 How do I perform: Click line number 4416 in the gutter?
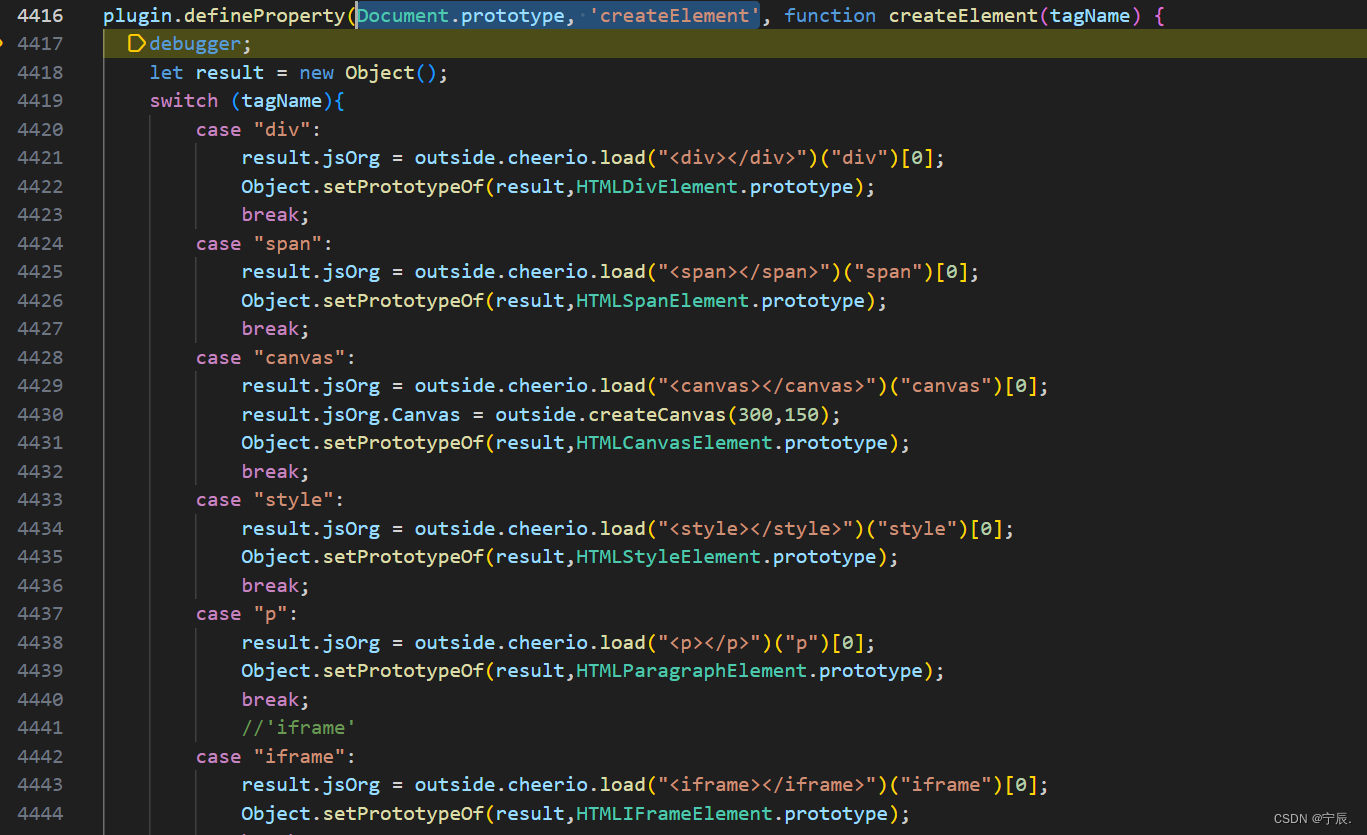click(x=40, y=16)
